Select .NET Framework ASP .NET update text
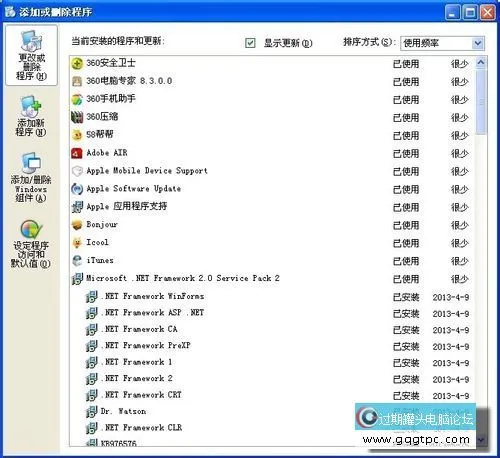Image resolution: width=500 pixels, height=458 pixels. pos(152,312)
